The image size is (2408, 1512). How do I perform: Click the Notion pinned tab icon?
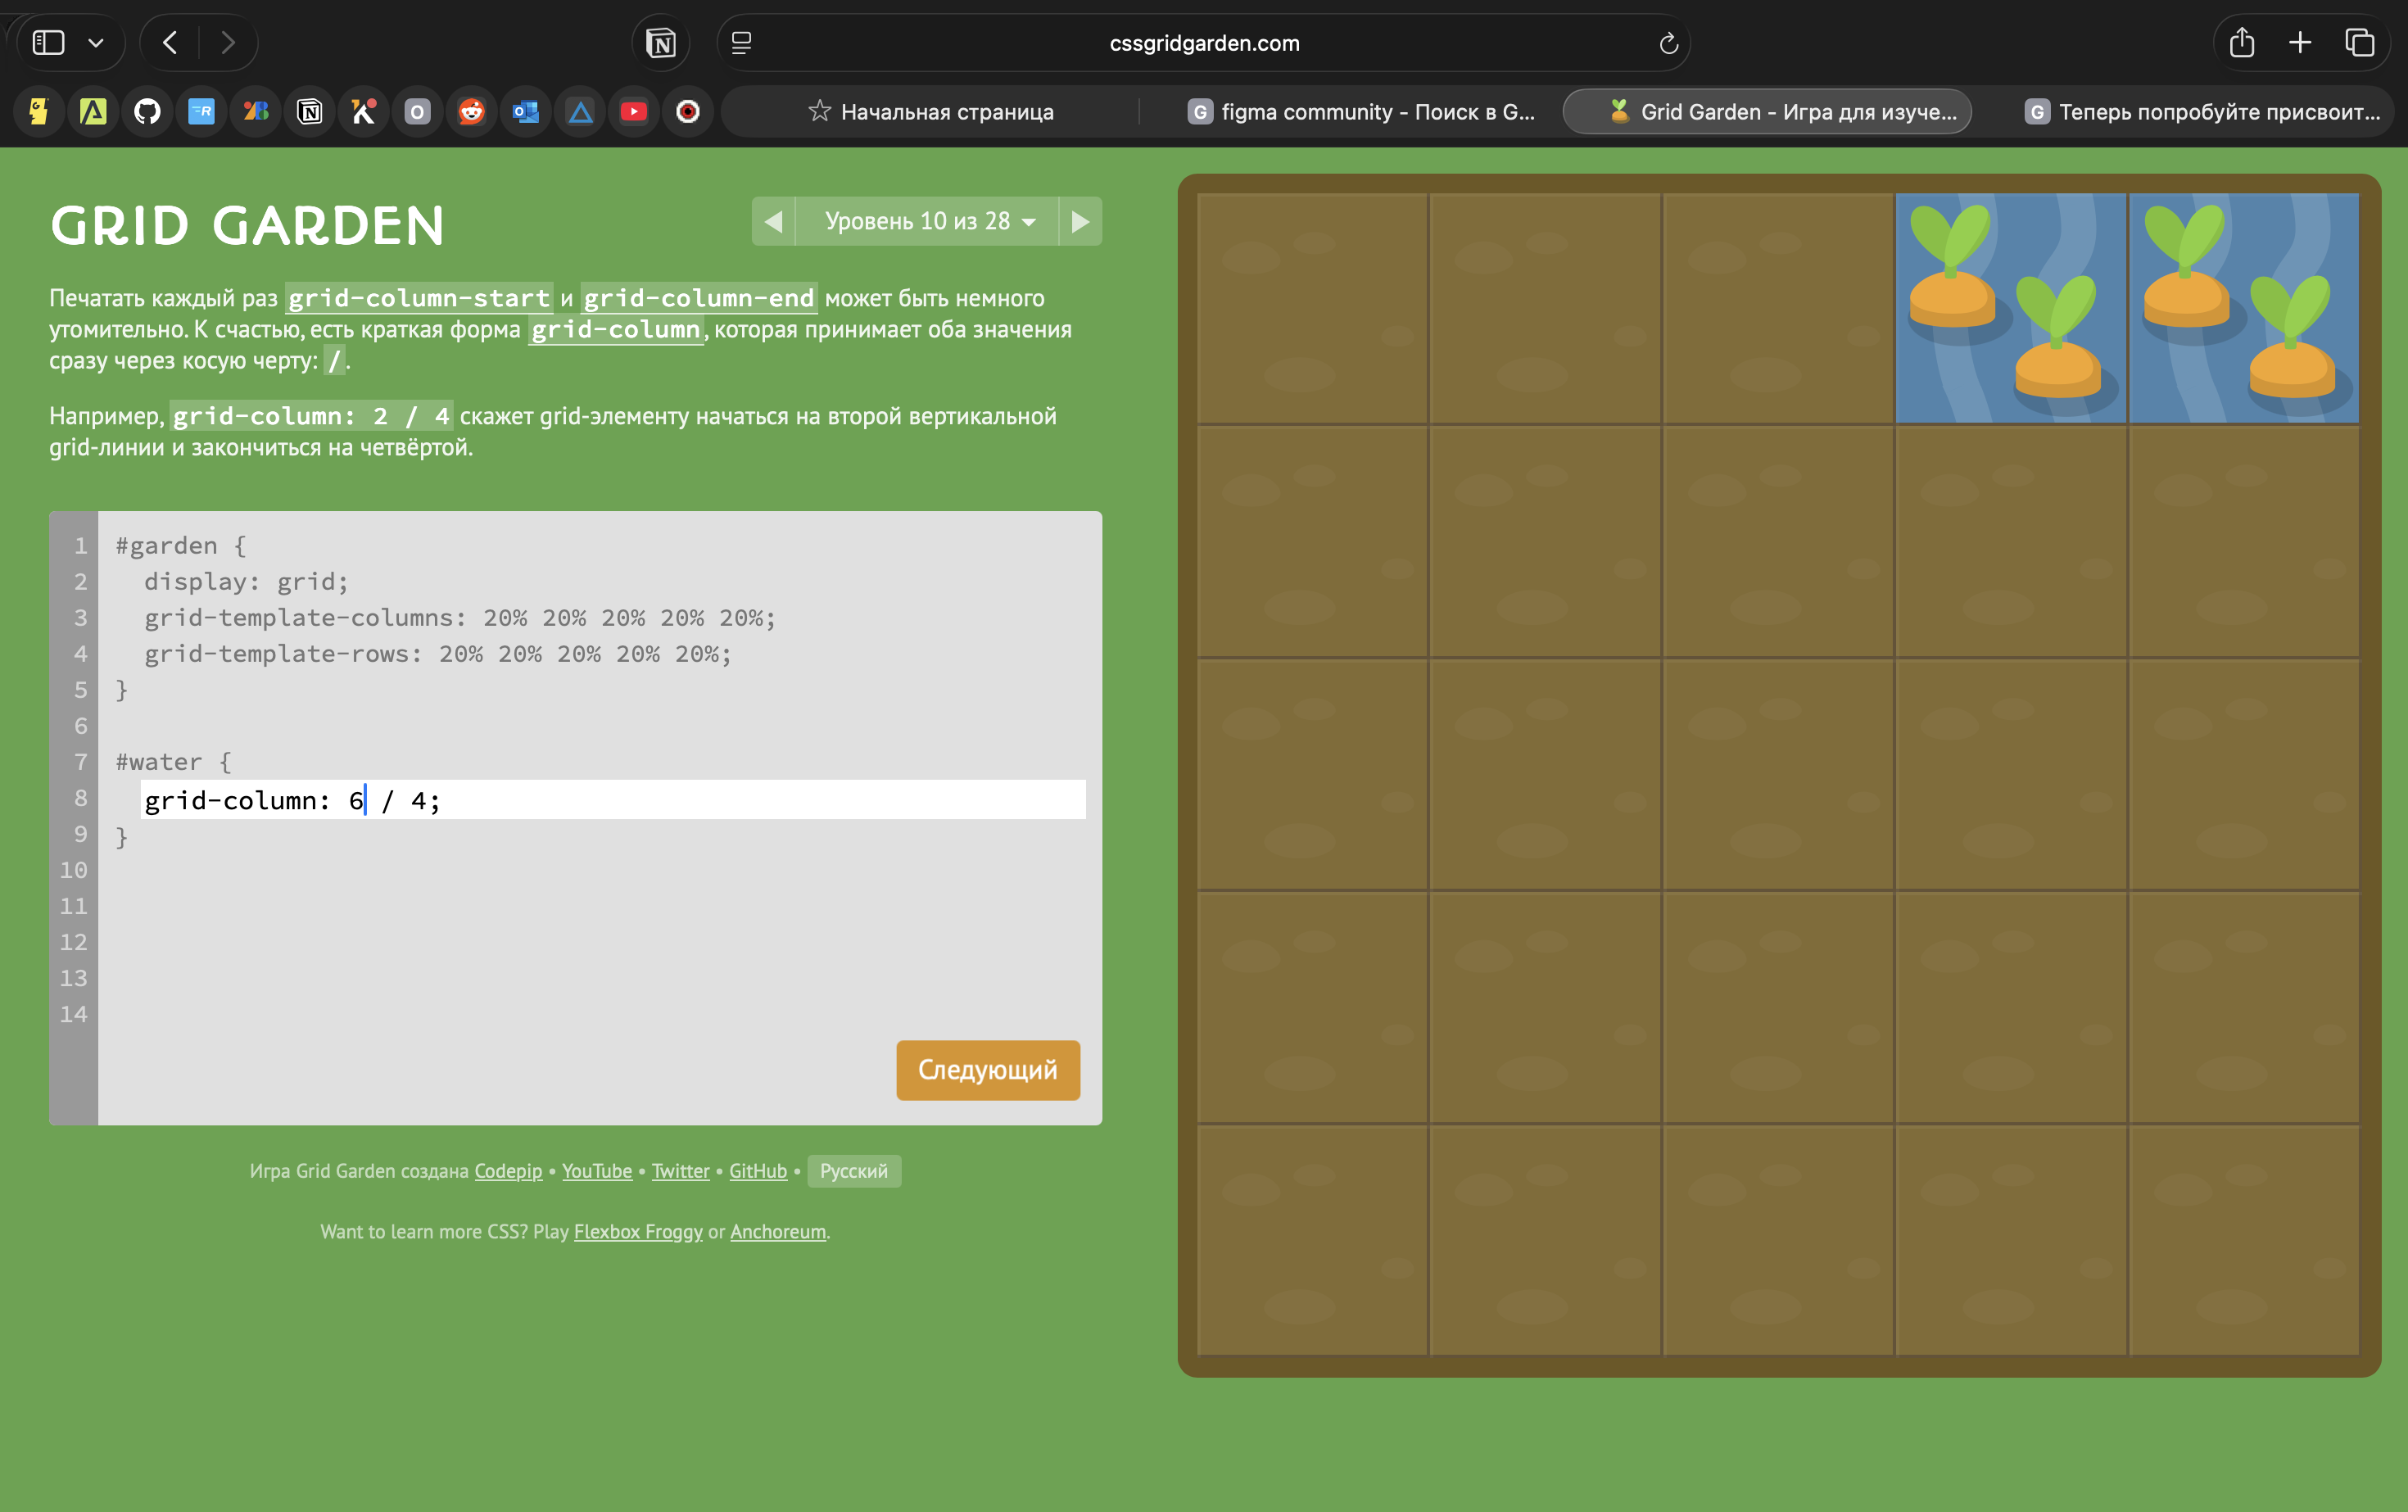point(309,111)
